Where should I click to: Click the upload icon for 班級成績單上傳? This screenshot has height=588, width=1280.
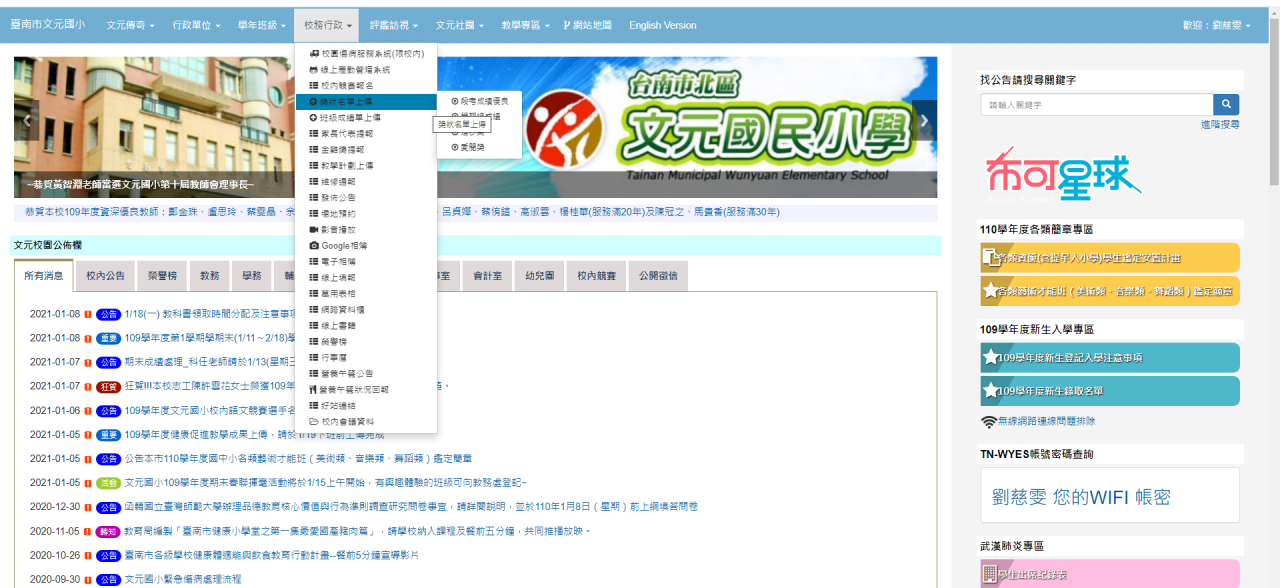tap(314, 118)
